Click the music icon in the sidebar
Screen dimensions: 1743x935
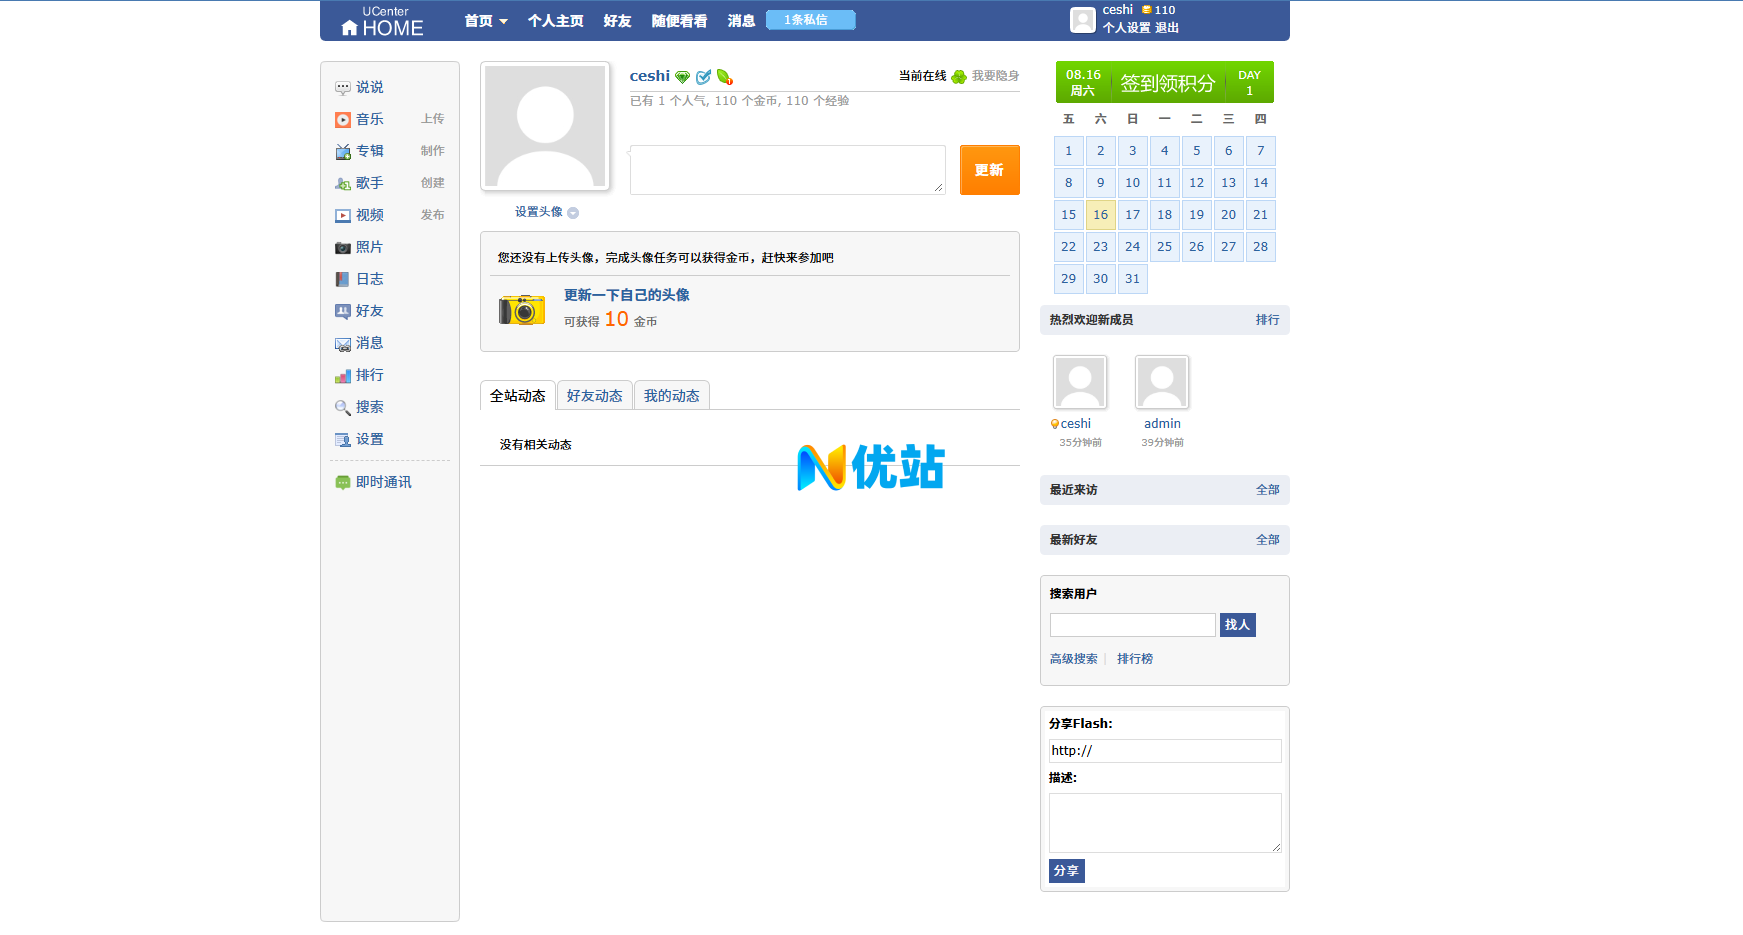(343, 120)
